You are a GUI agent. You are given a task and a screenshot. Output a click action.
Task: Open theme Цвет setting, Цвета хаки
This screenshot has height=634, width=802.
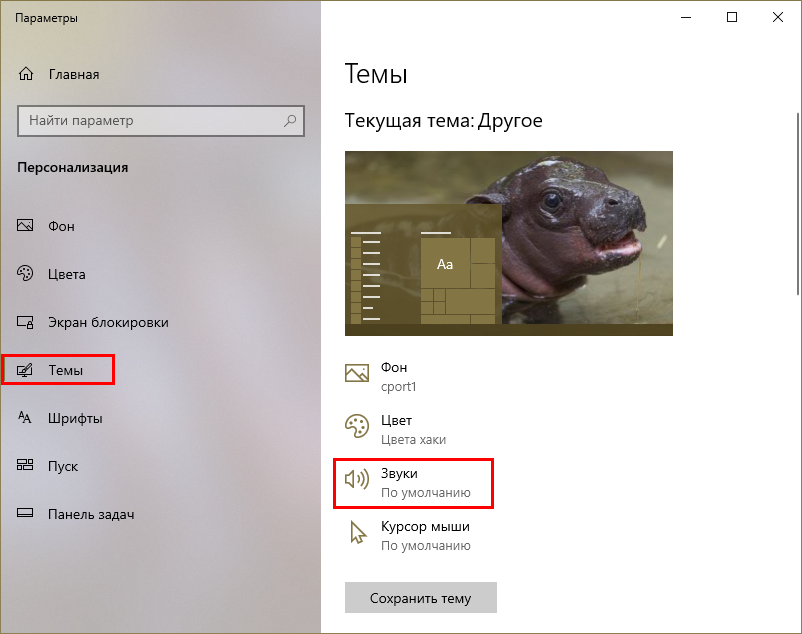click(412, 429)
